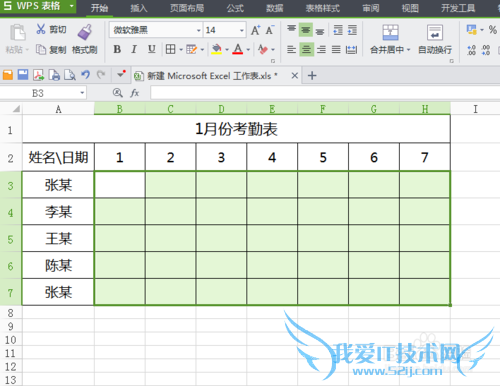
Task: Click the 自动换行 wrap text button
Action: click(x=435, y=39)
